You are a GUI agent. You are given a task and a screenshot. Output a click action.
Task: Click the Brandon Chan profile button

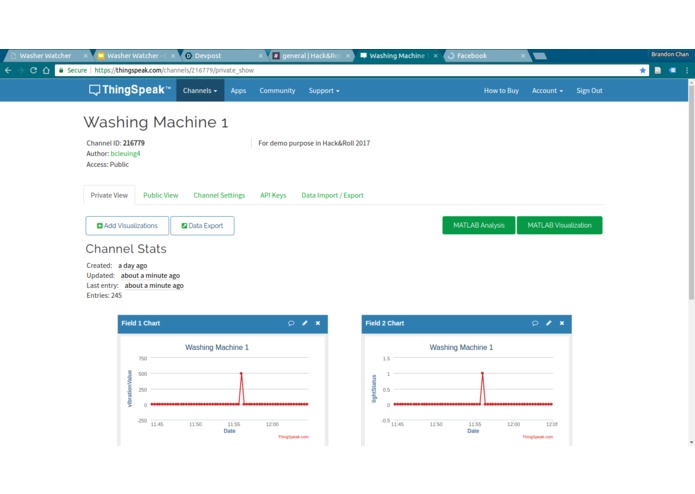coord(670,54)
